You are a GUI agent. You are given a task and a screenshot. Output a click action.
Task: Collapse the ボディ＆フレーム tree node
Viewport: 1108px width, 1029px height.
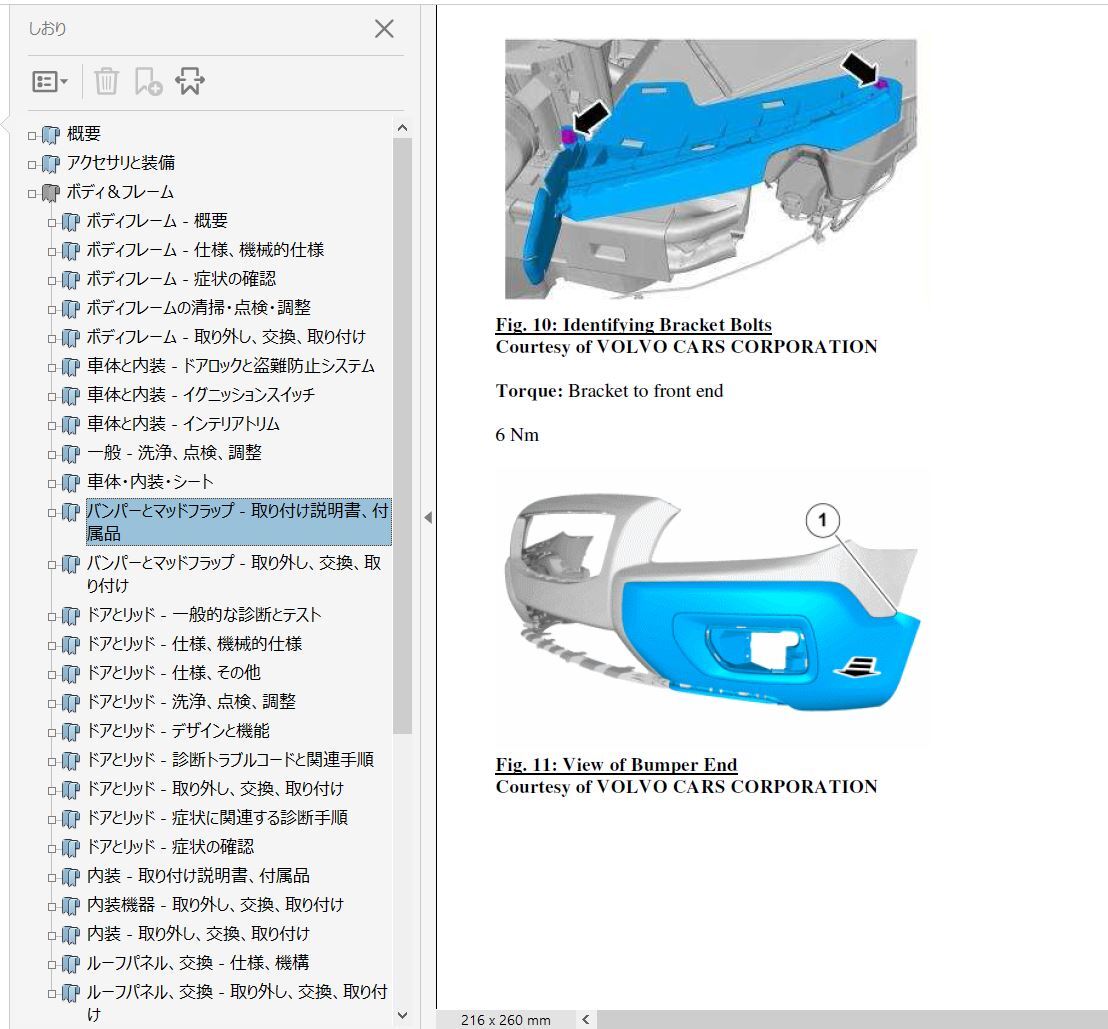pos(32,193)
